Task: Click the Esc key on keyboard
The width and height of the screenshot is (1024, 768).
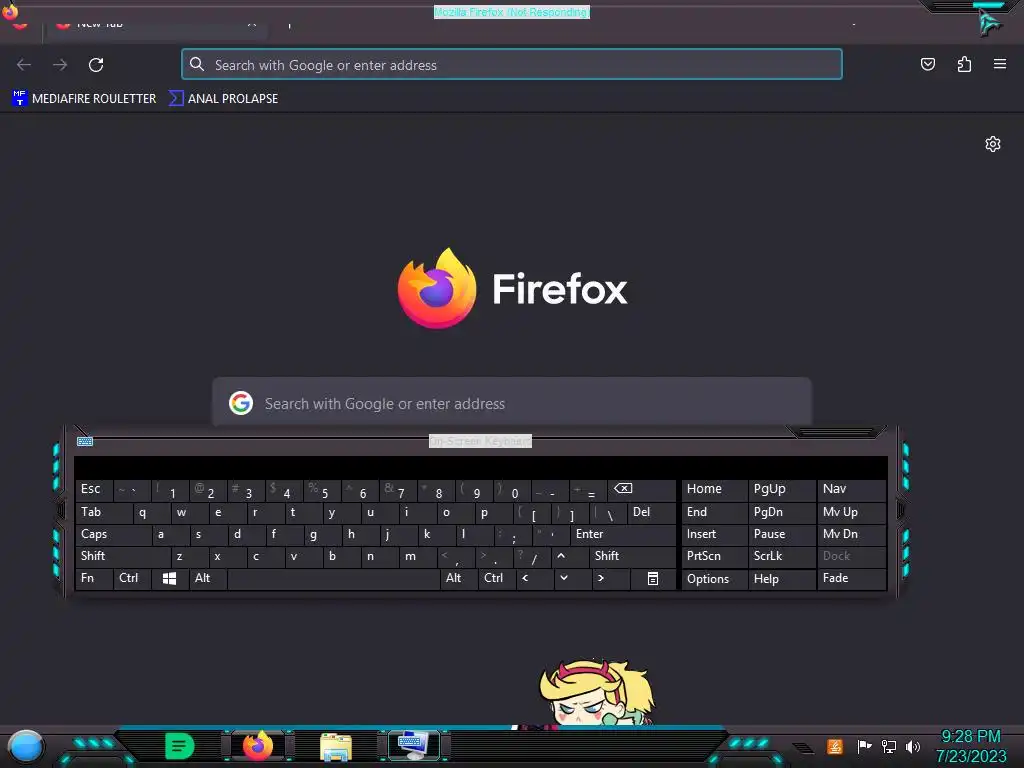Action: coord(93,489)
